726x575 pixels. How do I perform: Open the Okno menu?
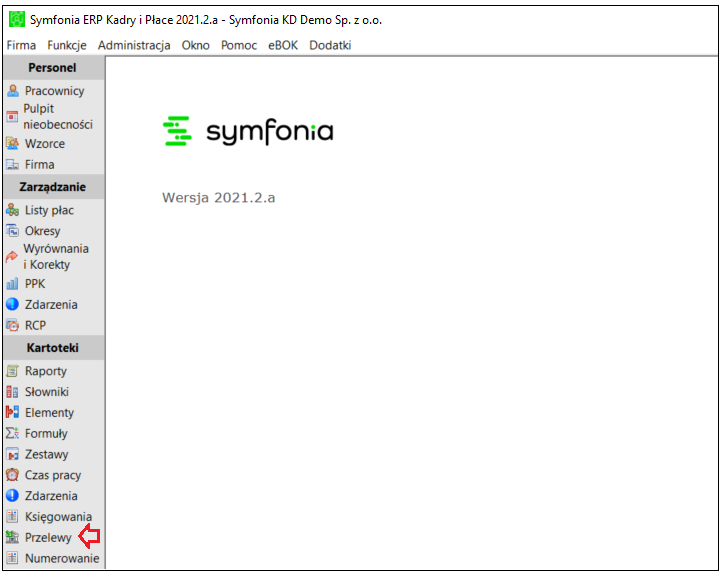point(195,45)
